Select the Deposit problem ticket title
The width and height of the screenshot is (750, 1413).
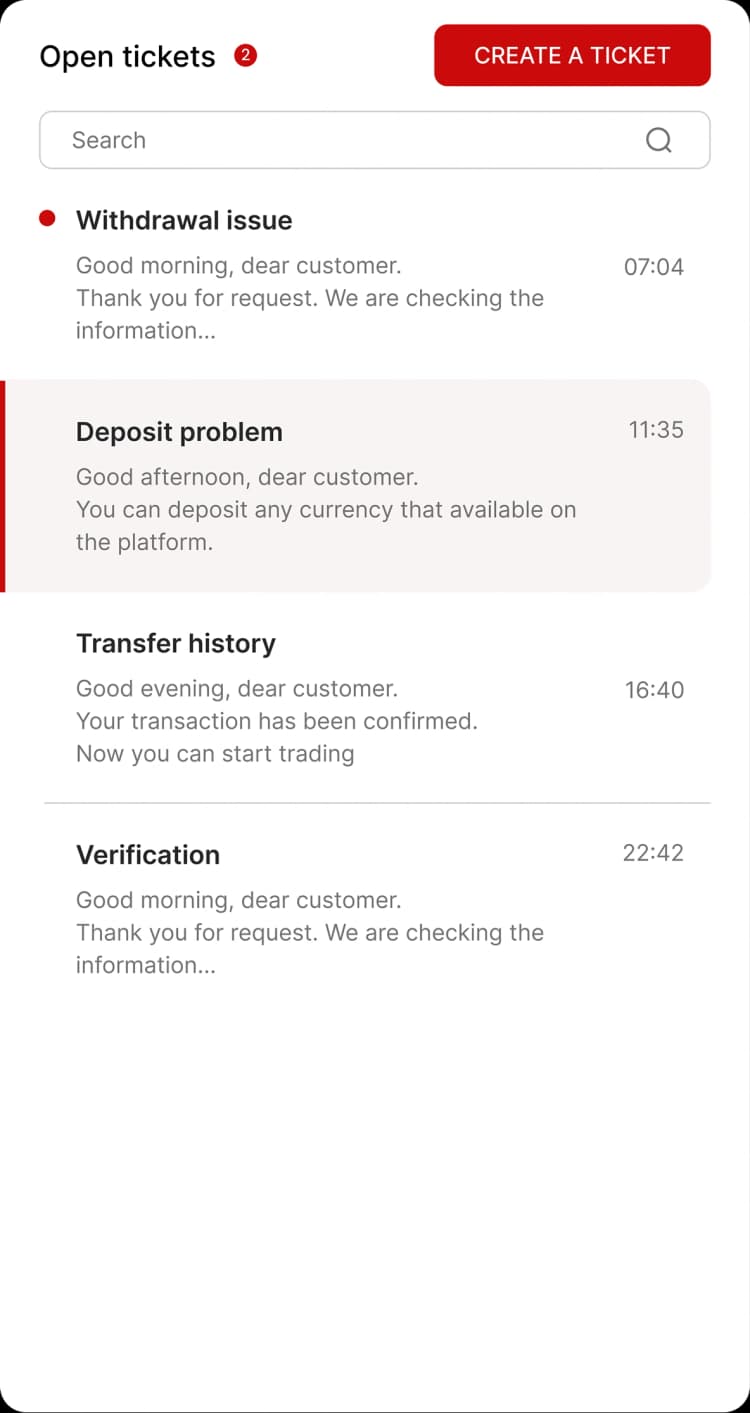point(179,432)
